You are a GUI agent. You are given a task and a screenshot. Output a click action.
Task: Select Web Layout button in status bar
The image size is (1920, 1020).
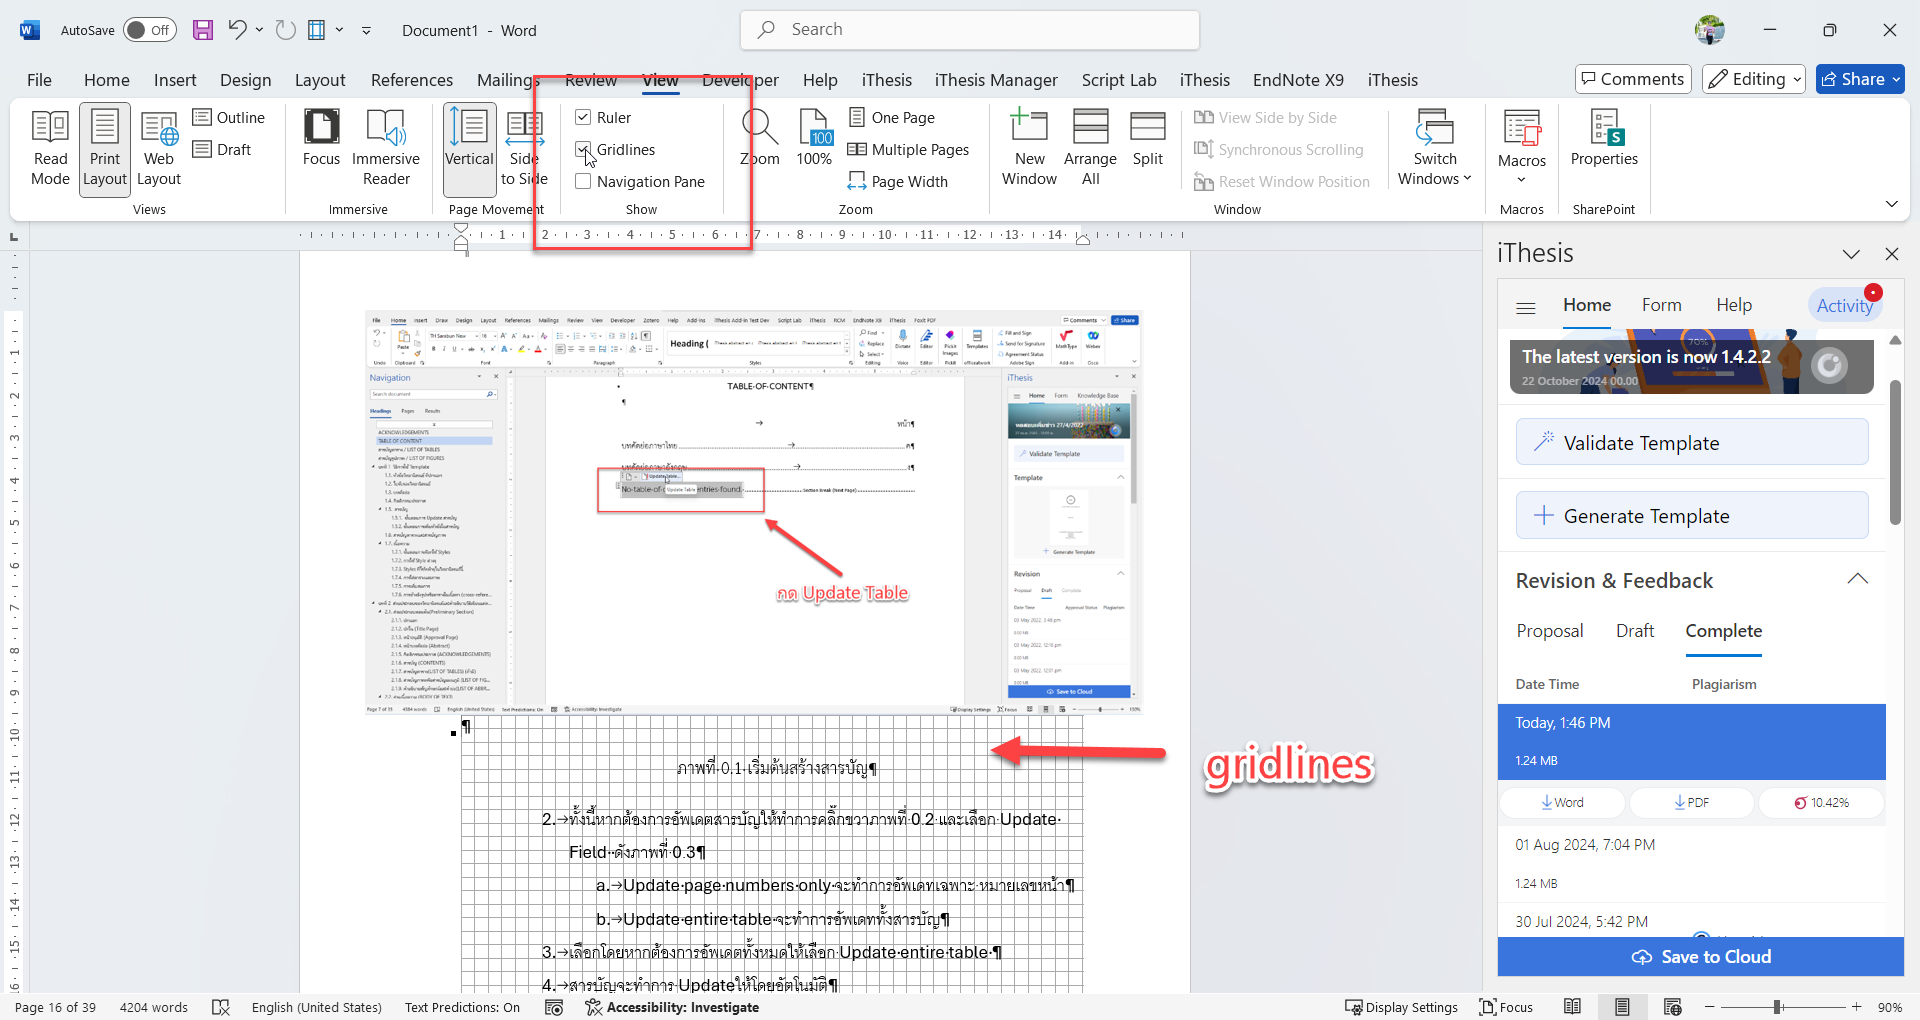point(1672,1007)
